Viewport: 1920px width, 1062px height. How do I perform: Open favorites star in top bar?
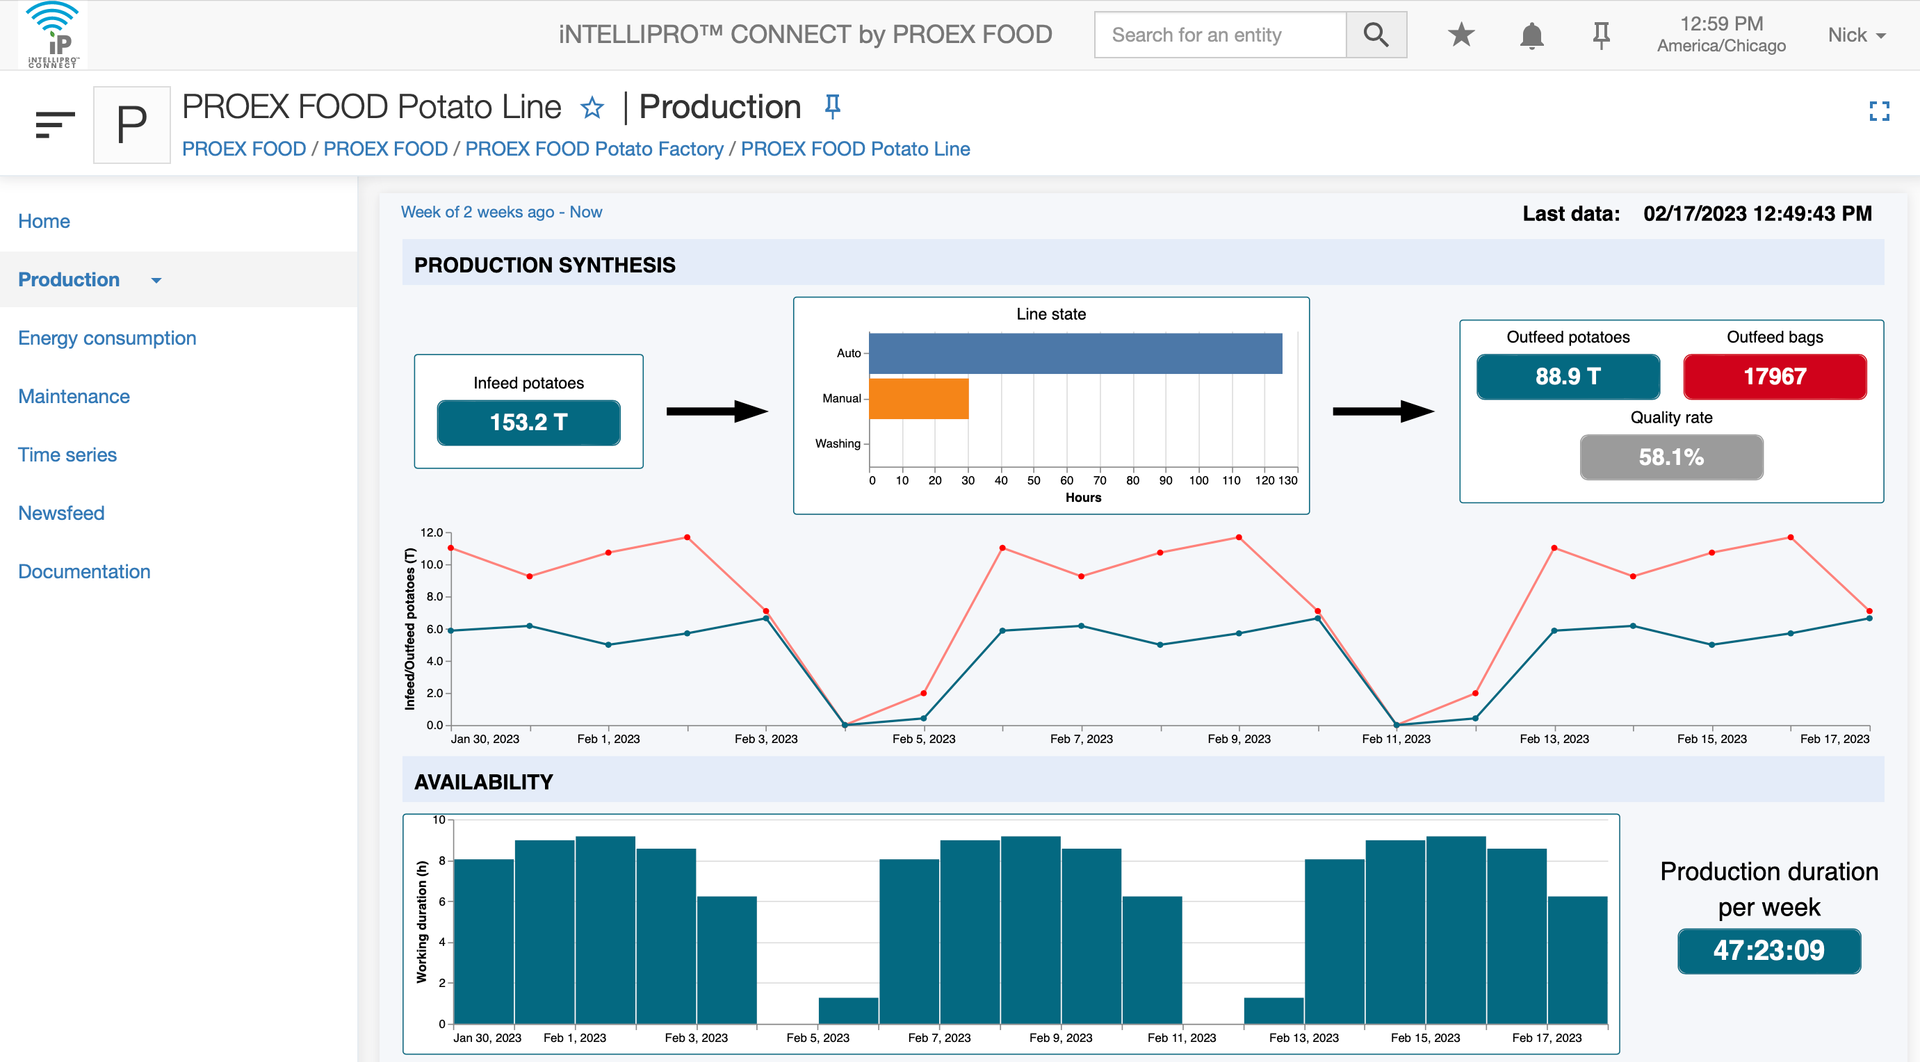click(1461, 35)
